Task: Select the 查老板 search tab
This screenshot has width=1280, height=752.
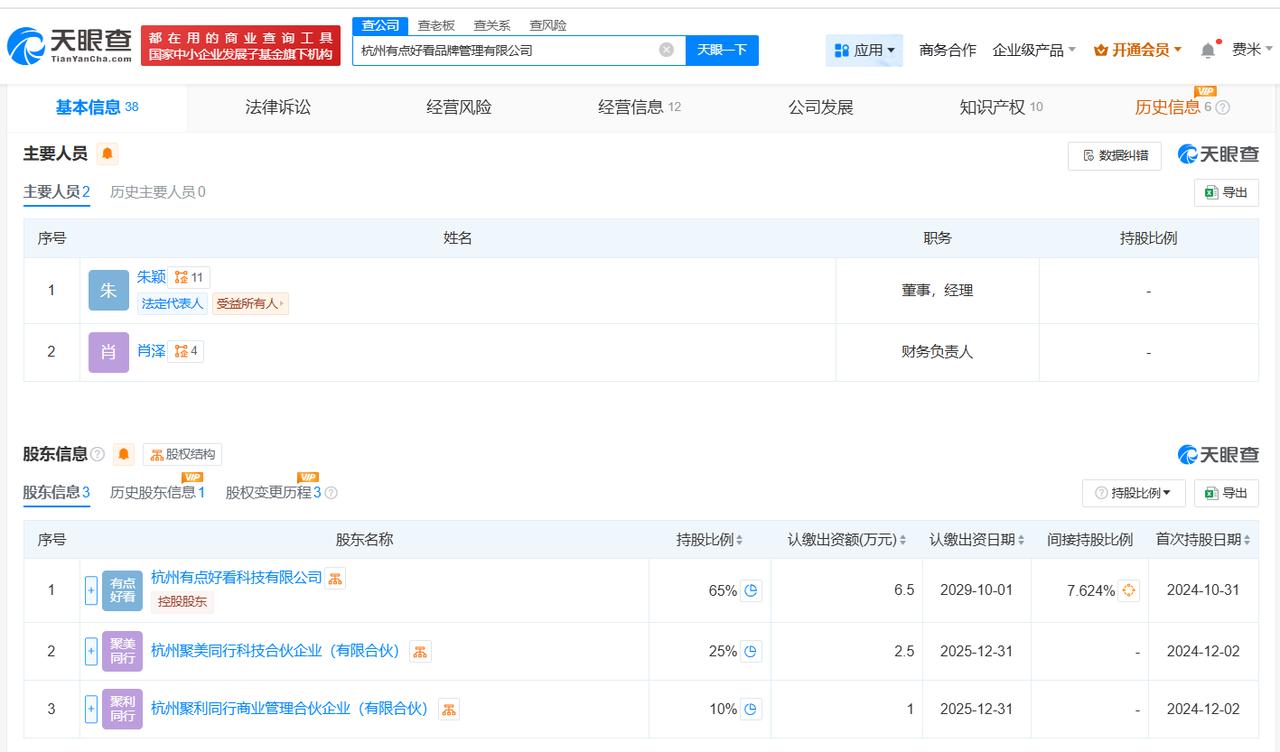Action: (x=436, y=25)
